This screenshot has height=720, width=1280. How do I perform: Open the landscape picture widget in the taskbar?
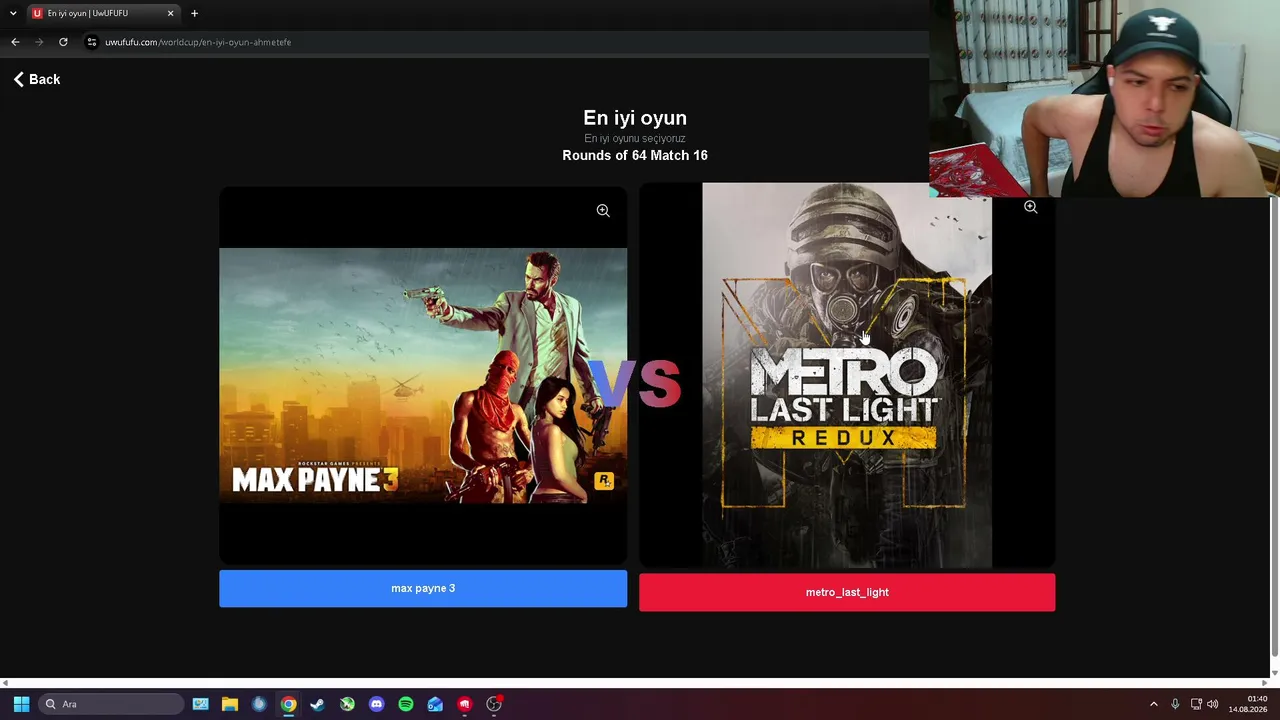tap(200, 704)
